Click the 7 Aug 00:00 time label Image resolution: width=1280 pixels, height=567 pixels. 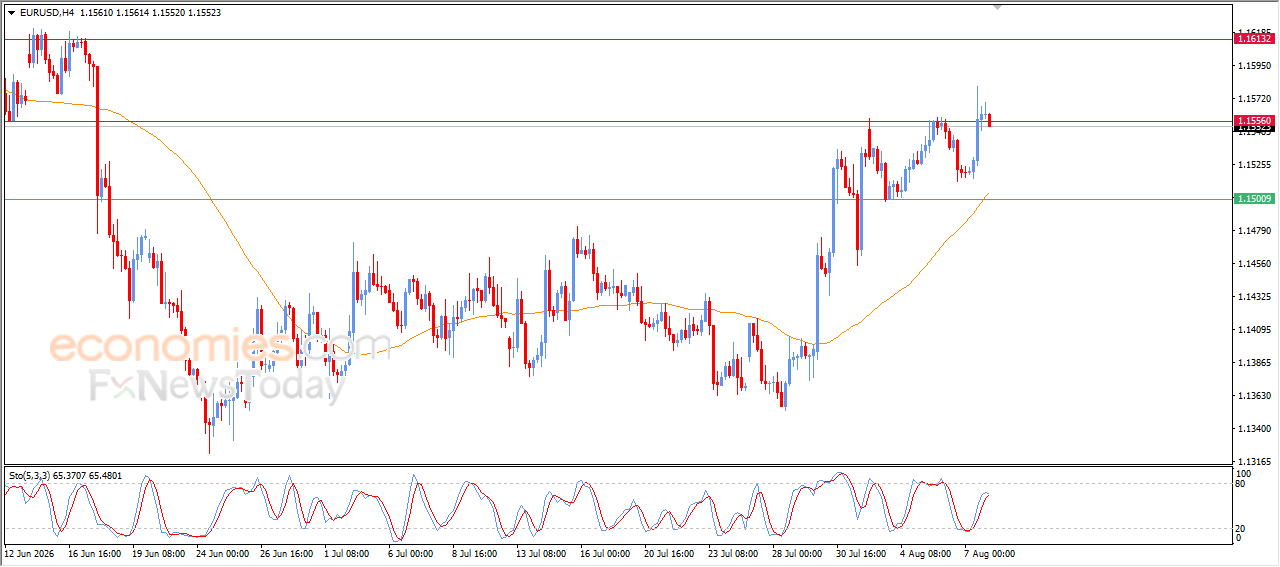click(989, 552)
